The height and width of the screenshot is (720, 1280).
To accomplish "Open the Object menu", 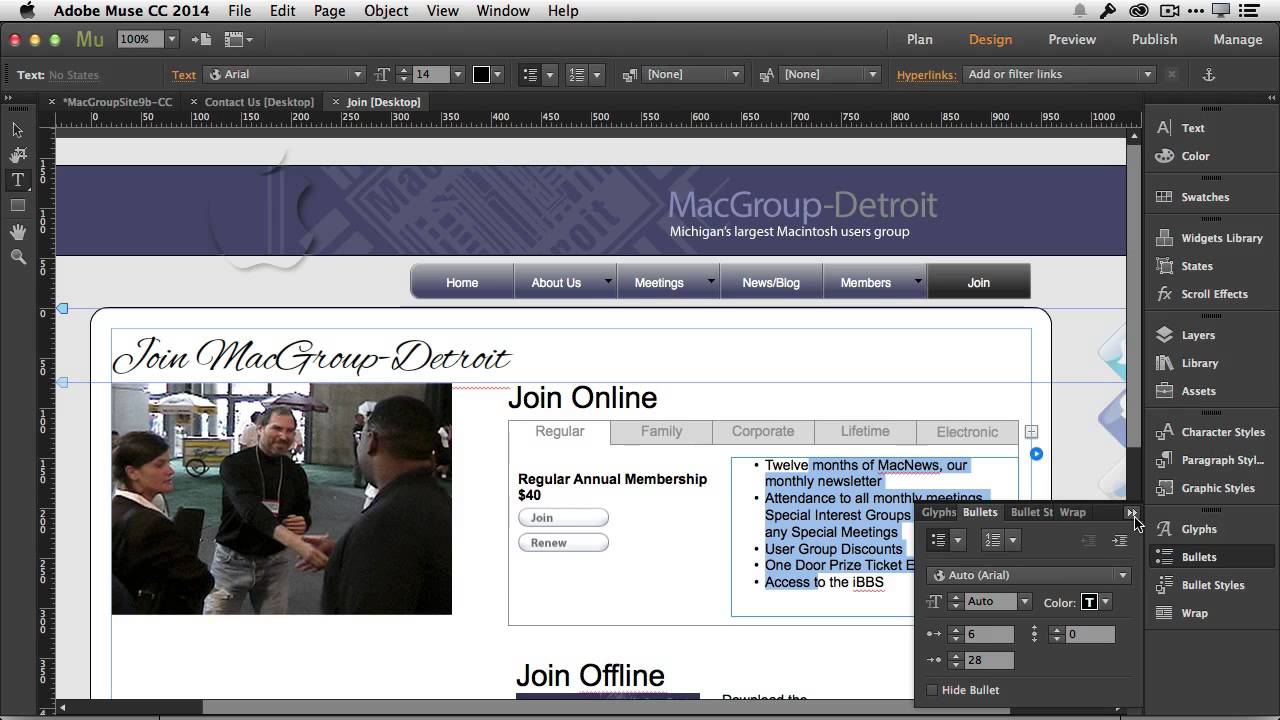I will pos(386,11).
